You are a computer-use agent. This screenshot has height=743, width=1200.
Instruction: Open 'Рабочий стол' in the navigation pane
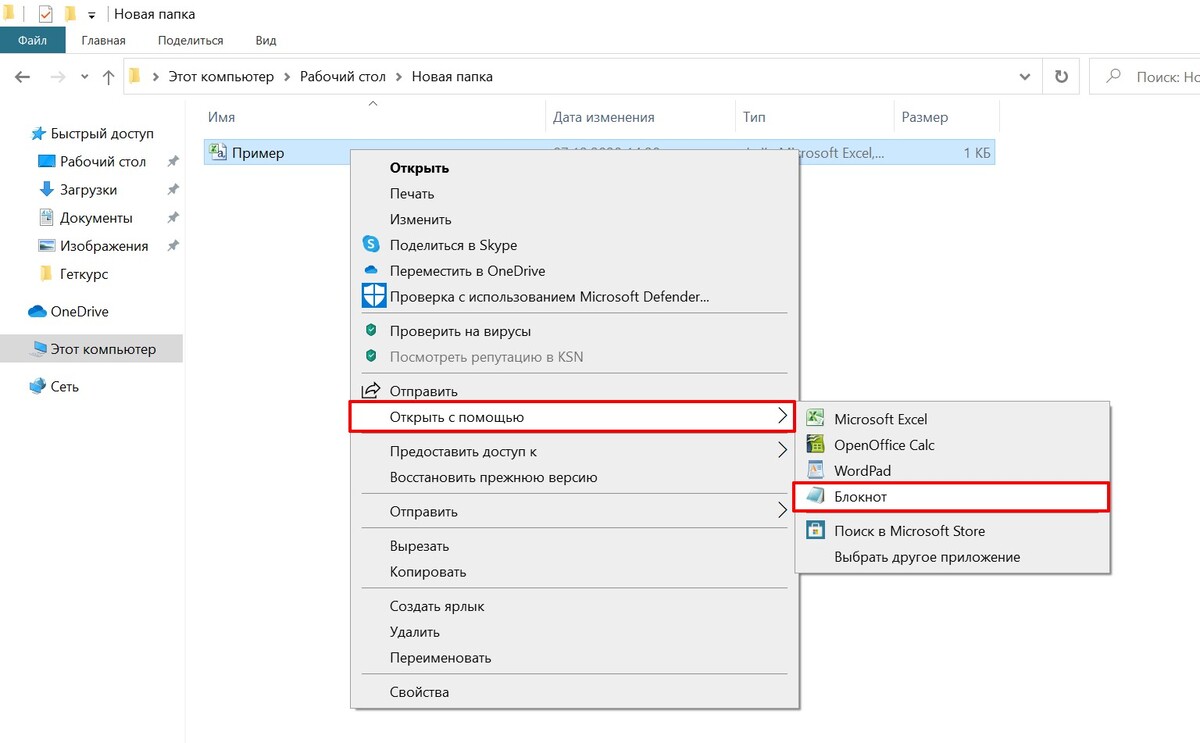[103, 162]
